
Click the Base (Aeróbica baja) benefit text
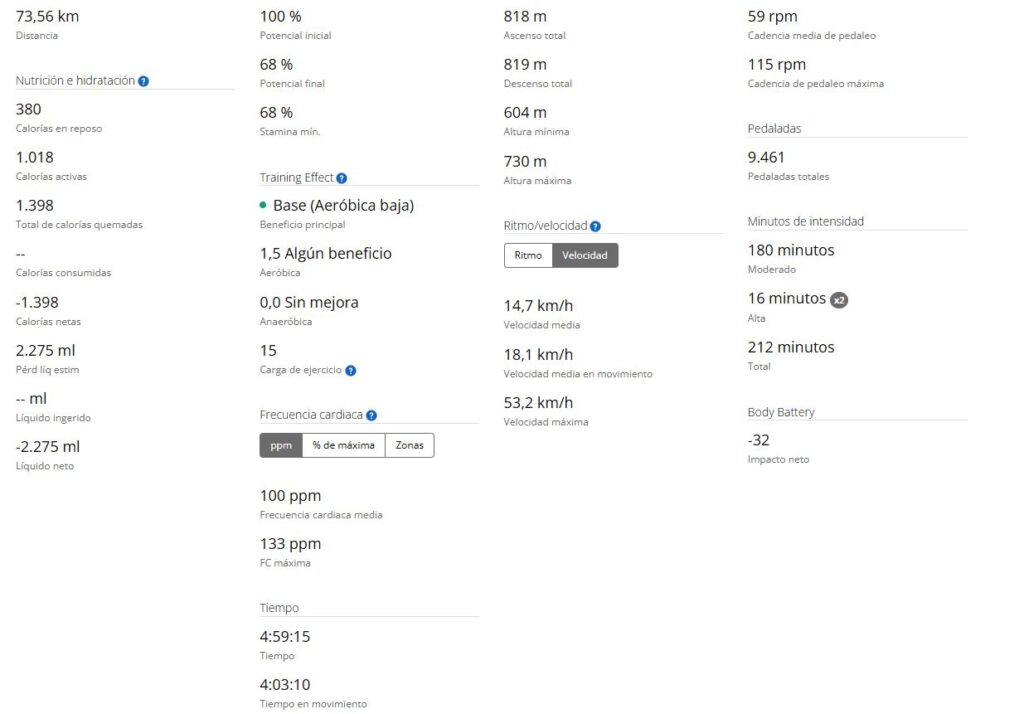[343, 205]
